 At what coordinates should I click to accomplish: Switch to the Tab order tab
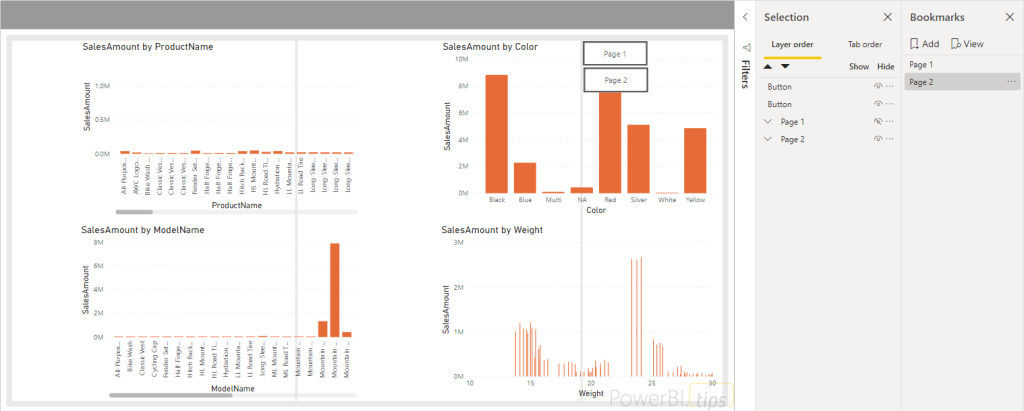pos(864,44)
